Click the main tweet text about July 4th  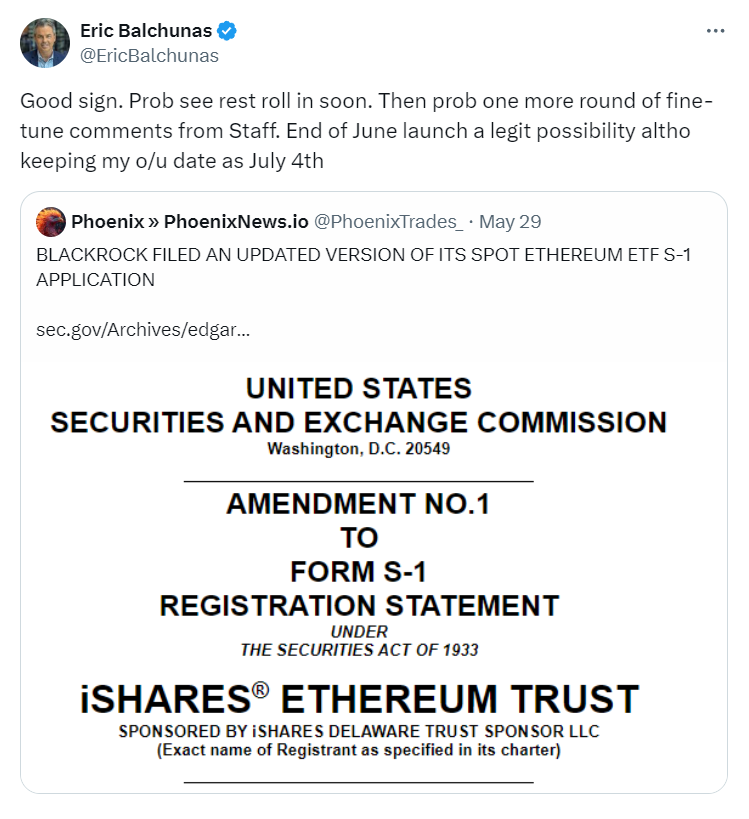(366, 131)
